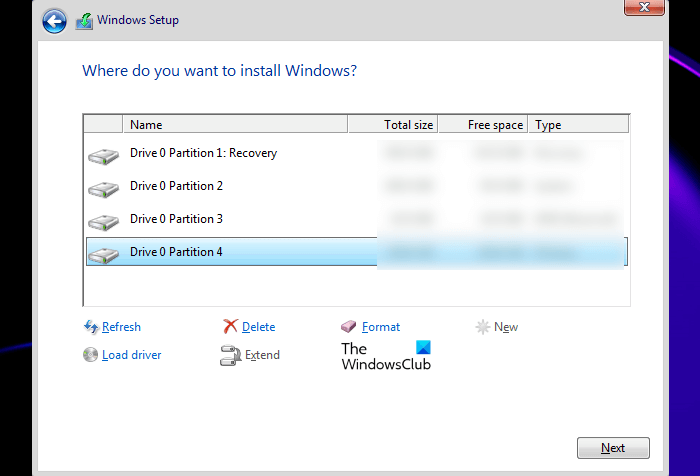Click the red Delete X icon

point(230,327)
